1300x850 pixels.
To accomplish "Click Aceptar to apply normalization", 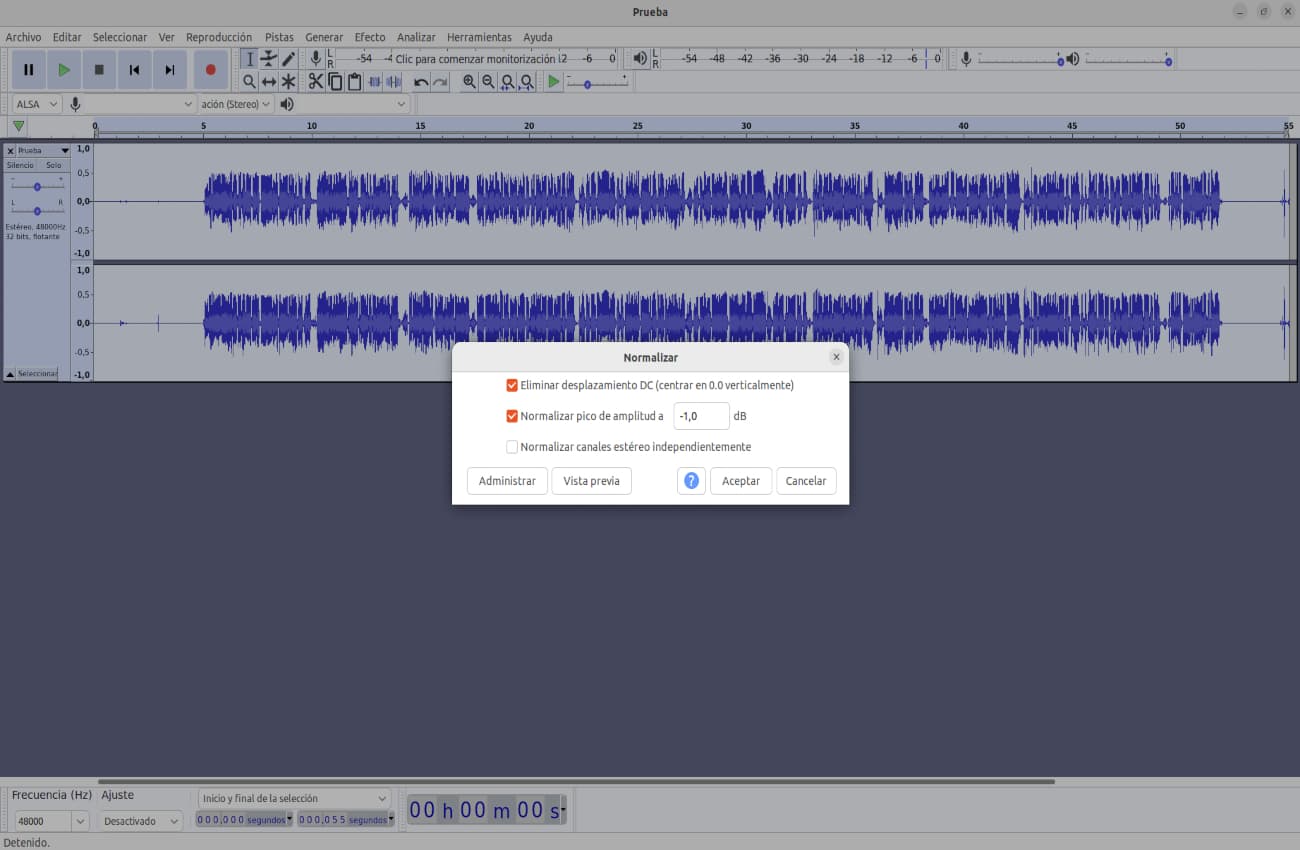I will 741,481.
